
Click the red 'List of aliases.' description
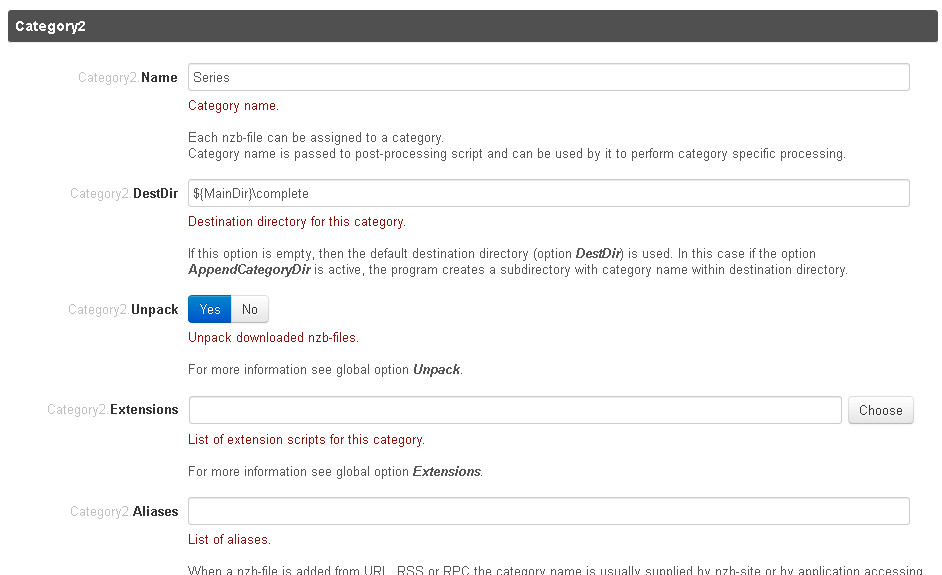(229, 540)
